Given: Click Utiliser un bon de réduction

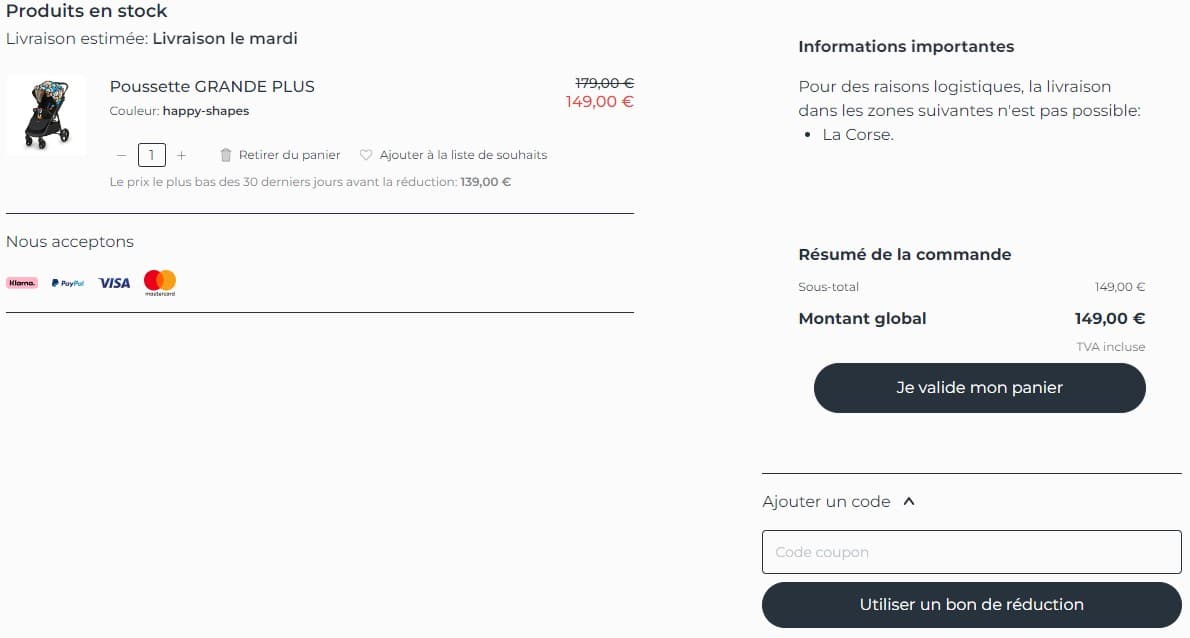Looking at the screenshot, I should coord(971,604).
